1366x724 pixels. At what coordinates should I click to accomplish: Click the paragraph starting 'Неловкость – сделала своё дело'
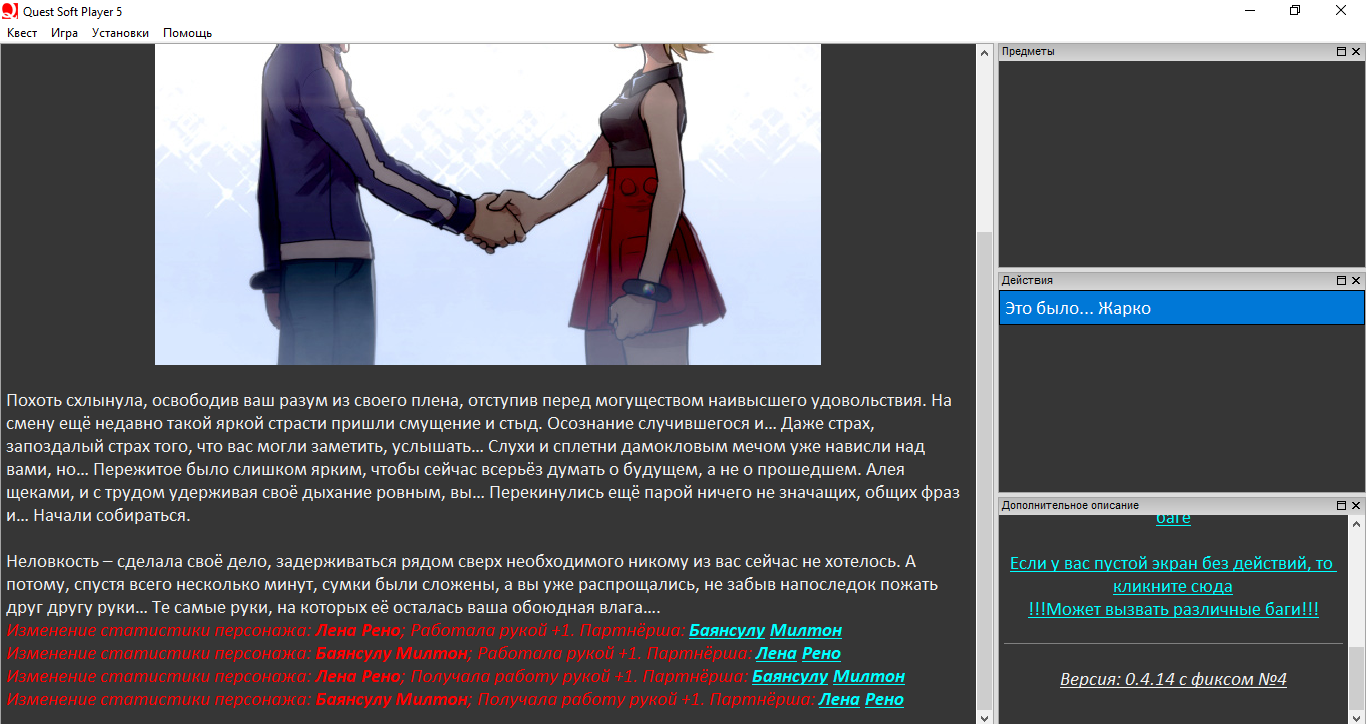click(472, 585)
